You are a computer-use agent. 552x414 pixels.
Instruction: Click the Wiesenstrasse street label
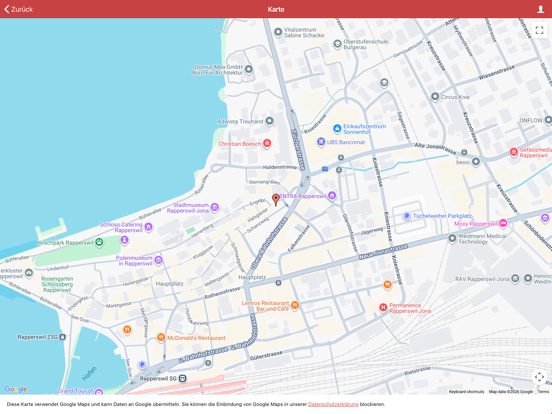click(496, 72)
